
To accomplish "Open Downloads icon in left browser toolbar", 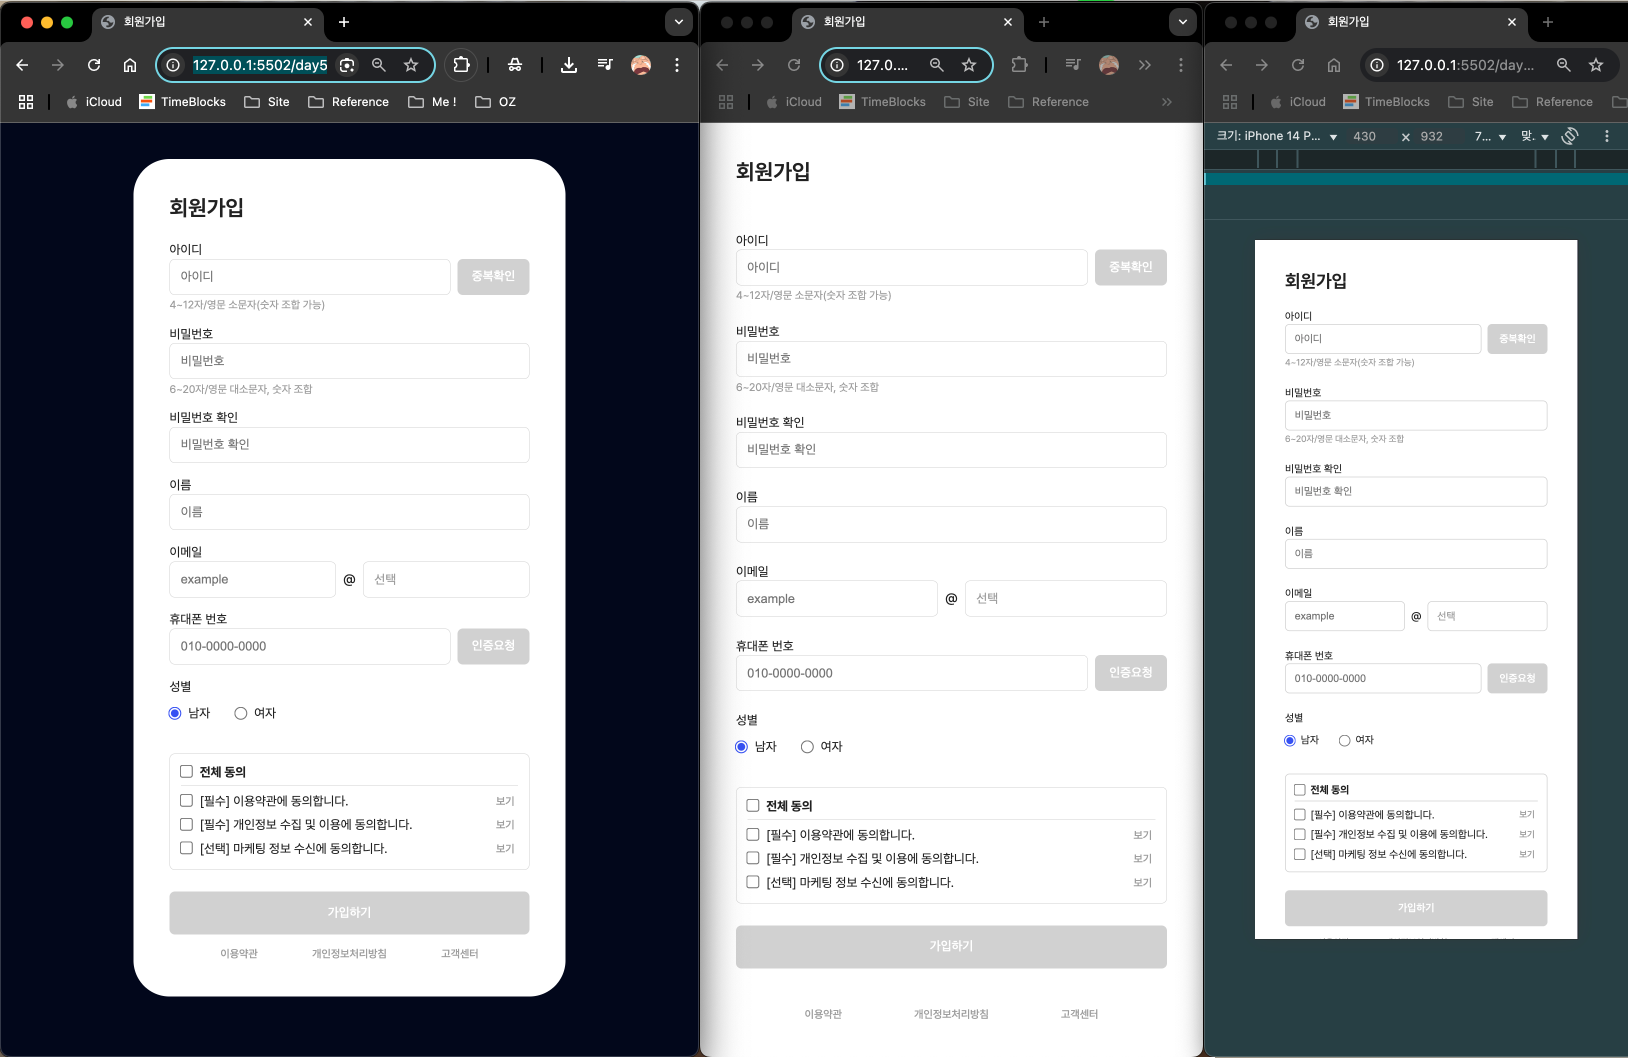I will [x=569, y=65].
